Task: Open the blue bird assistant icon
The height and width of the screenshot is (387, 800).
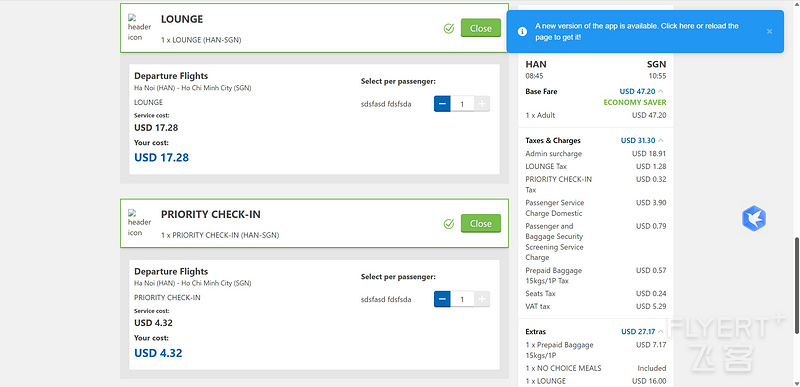Action: 754,218
